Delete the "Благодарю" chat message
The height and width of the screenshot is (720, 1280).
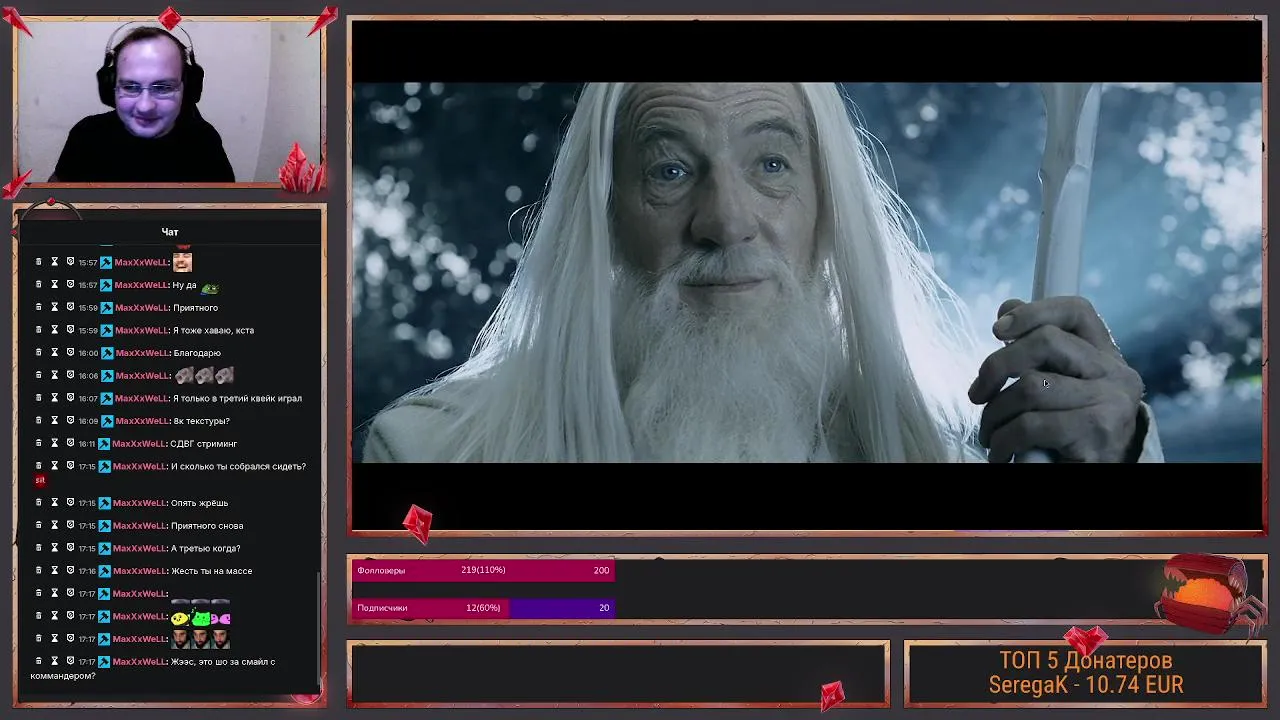tap(39, 353)
